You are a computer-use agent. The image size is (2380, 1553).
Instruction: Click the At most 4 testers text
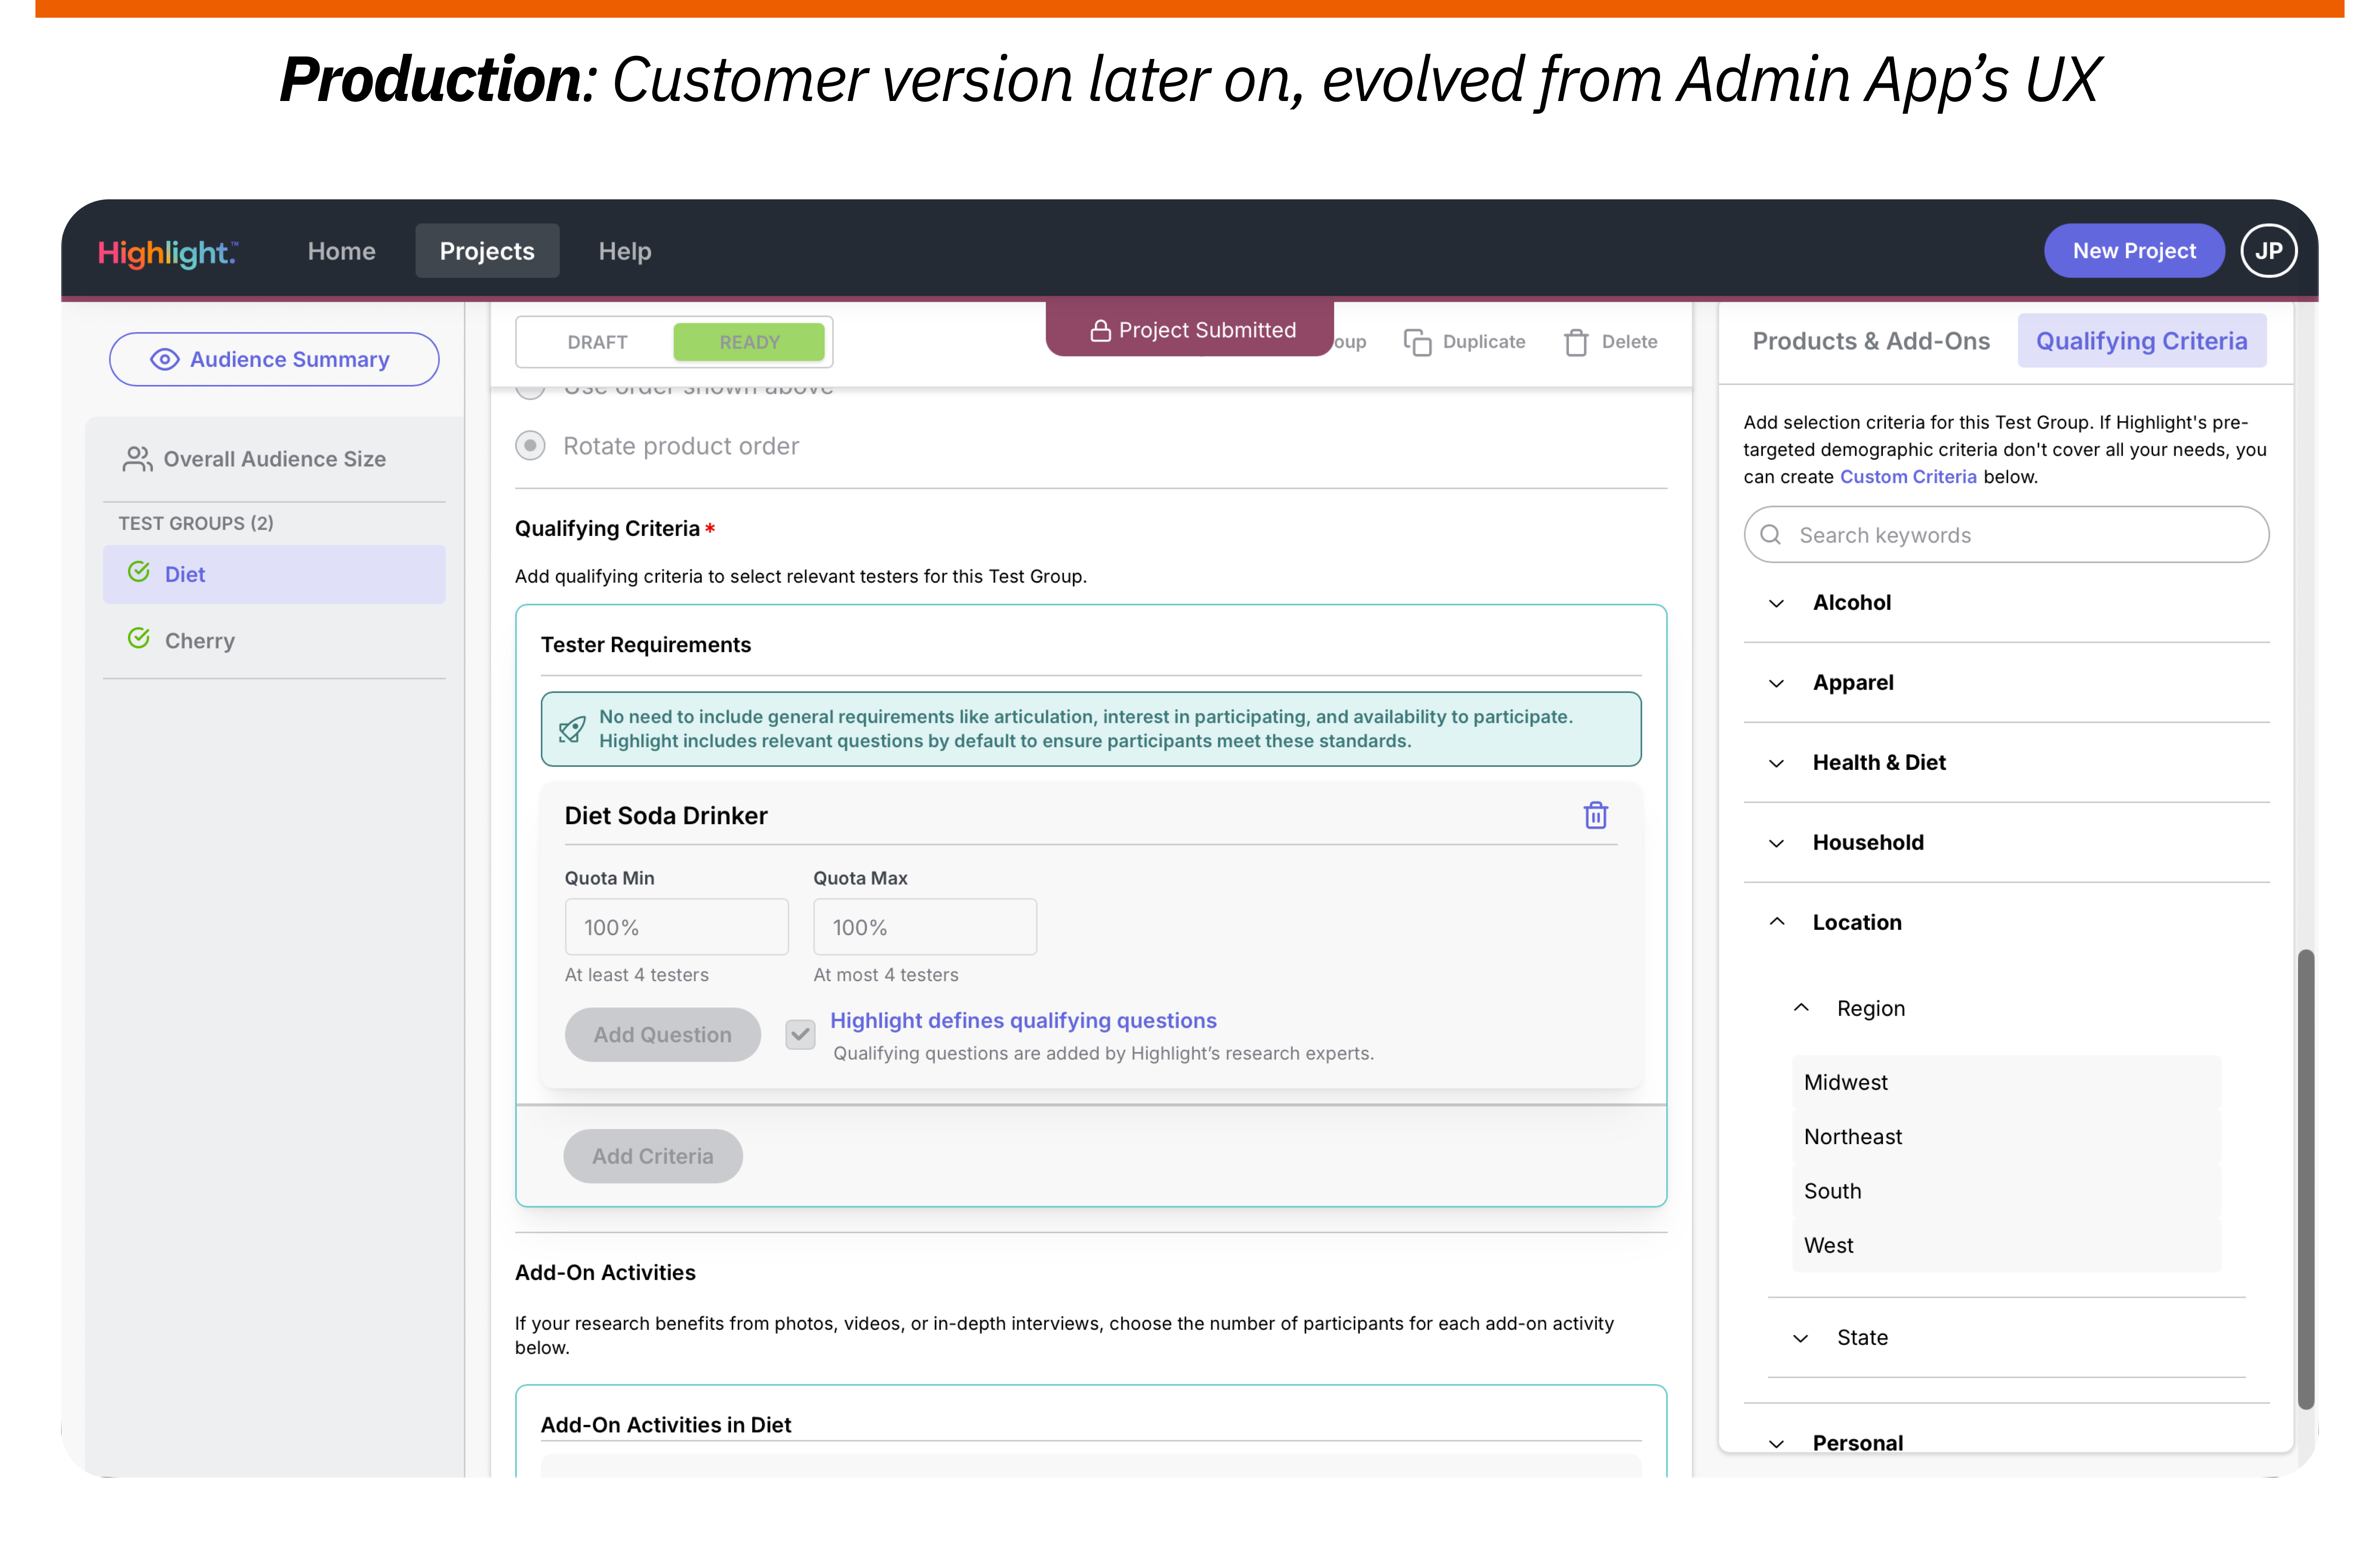coord(886,975)
